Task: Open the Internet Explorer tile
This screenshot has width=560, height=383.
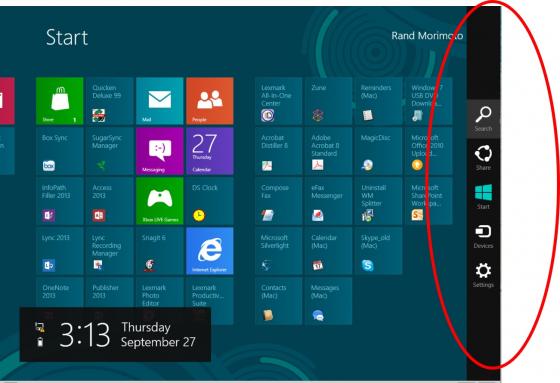Action: click(210, 251)
